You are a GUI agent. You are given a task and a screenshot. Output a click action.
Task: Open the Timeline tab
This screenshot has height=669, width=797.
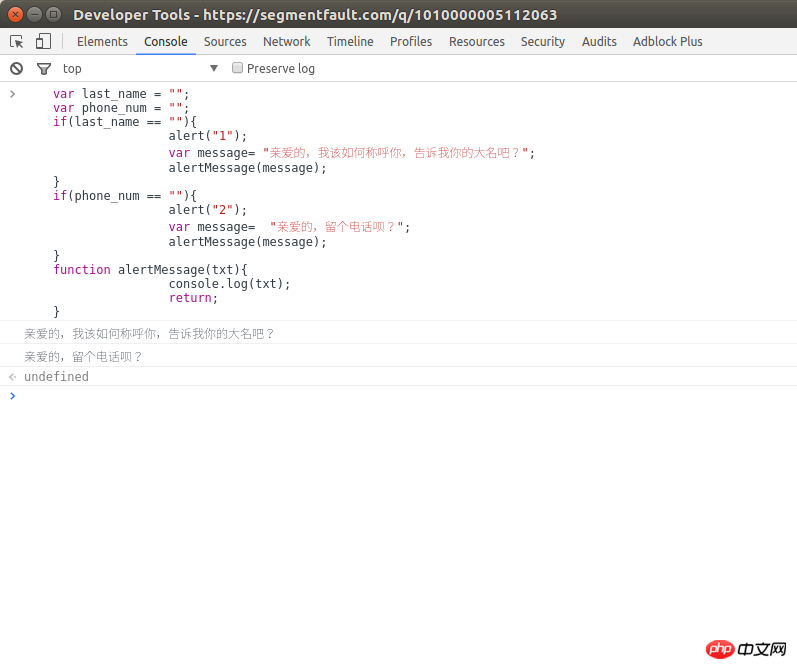click(350, 41)
